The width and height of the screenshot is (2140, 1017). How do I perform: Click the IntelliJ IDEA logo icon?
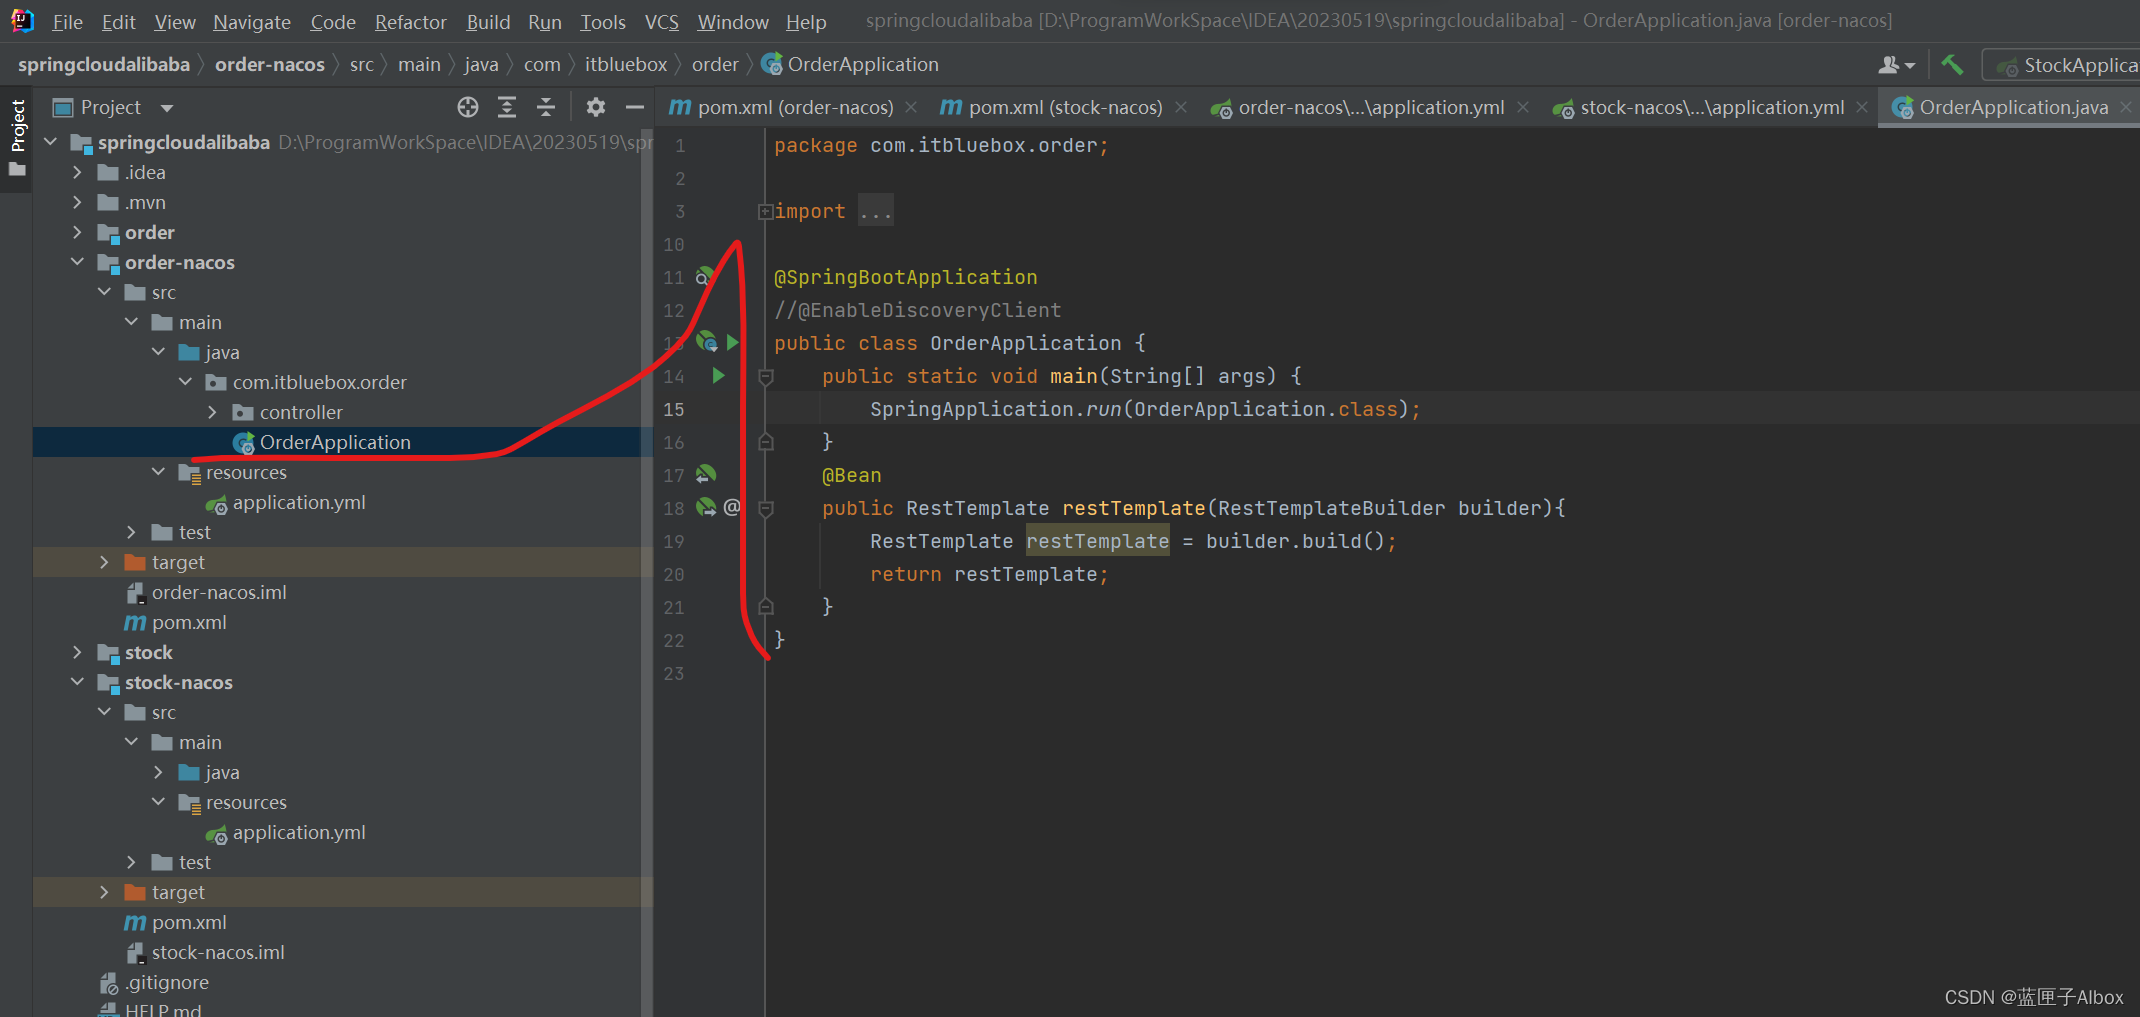[x=22, y=21]
